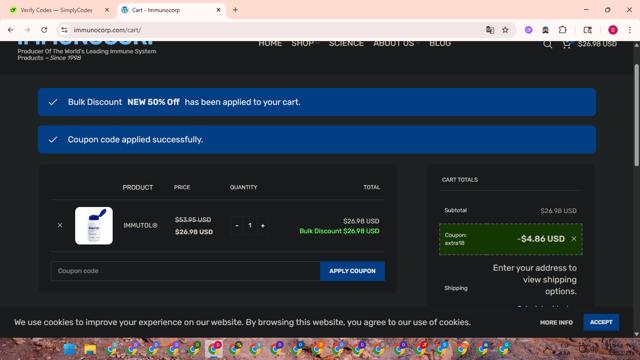Click the "Enter your address to view shipping options" text
Image resolution: width=640 pixels, height=360 pixels.
pyautogui.click(x=535, y=280)
